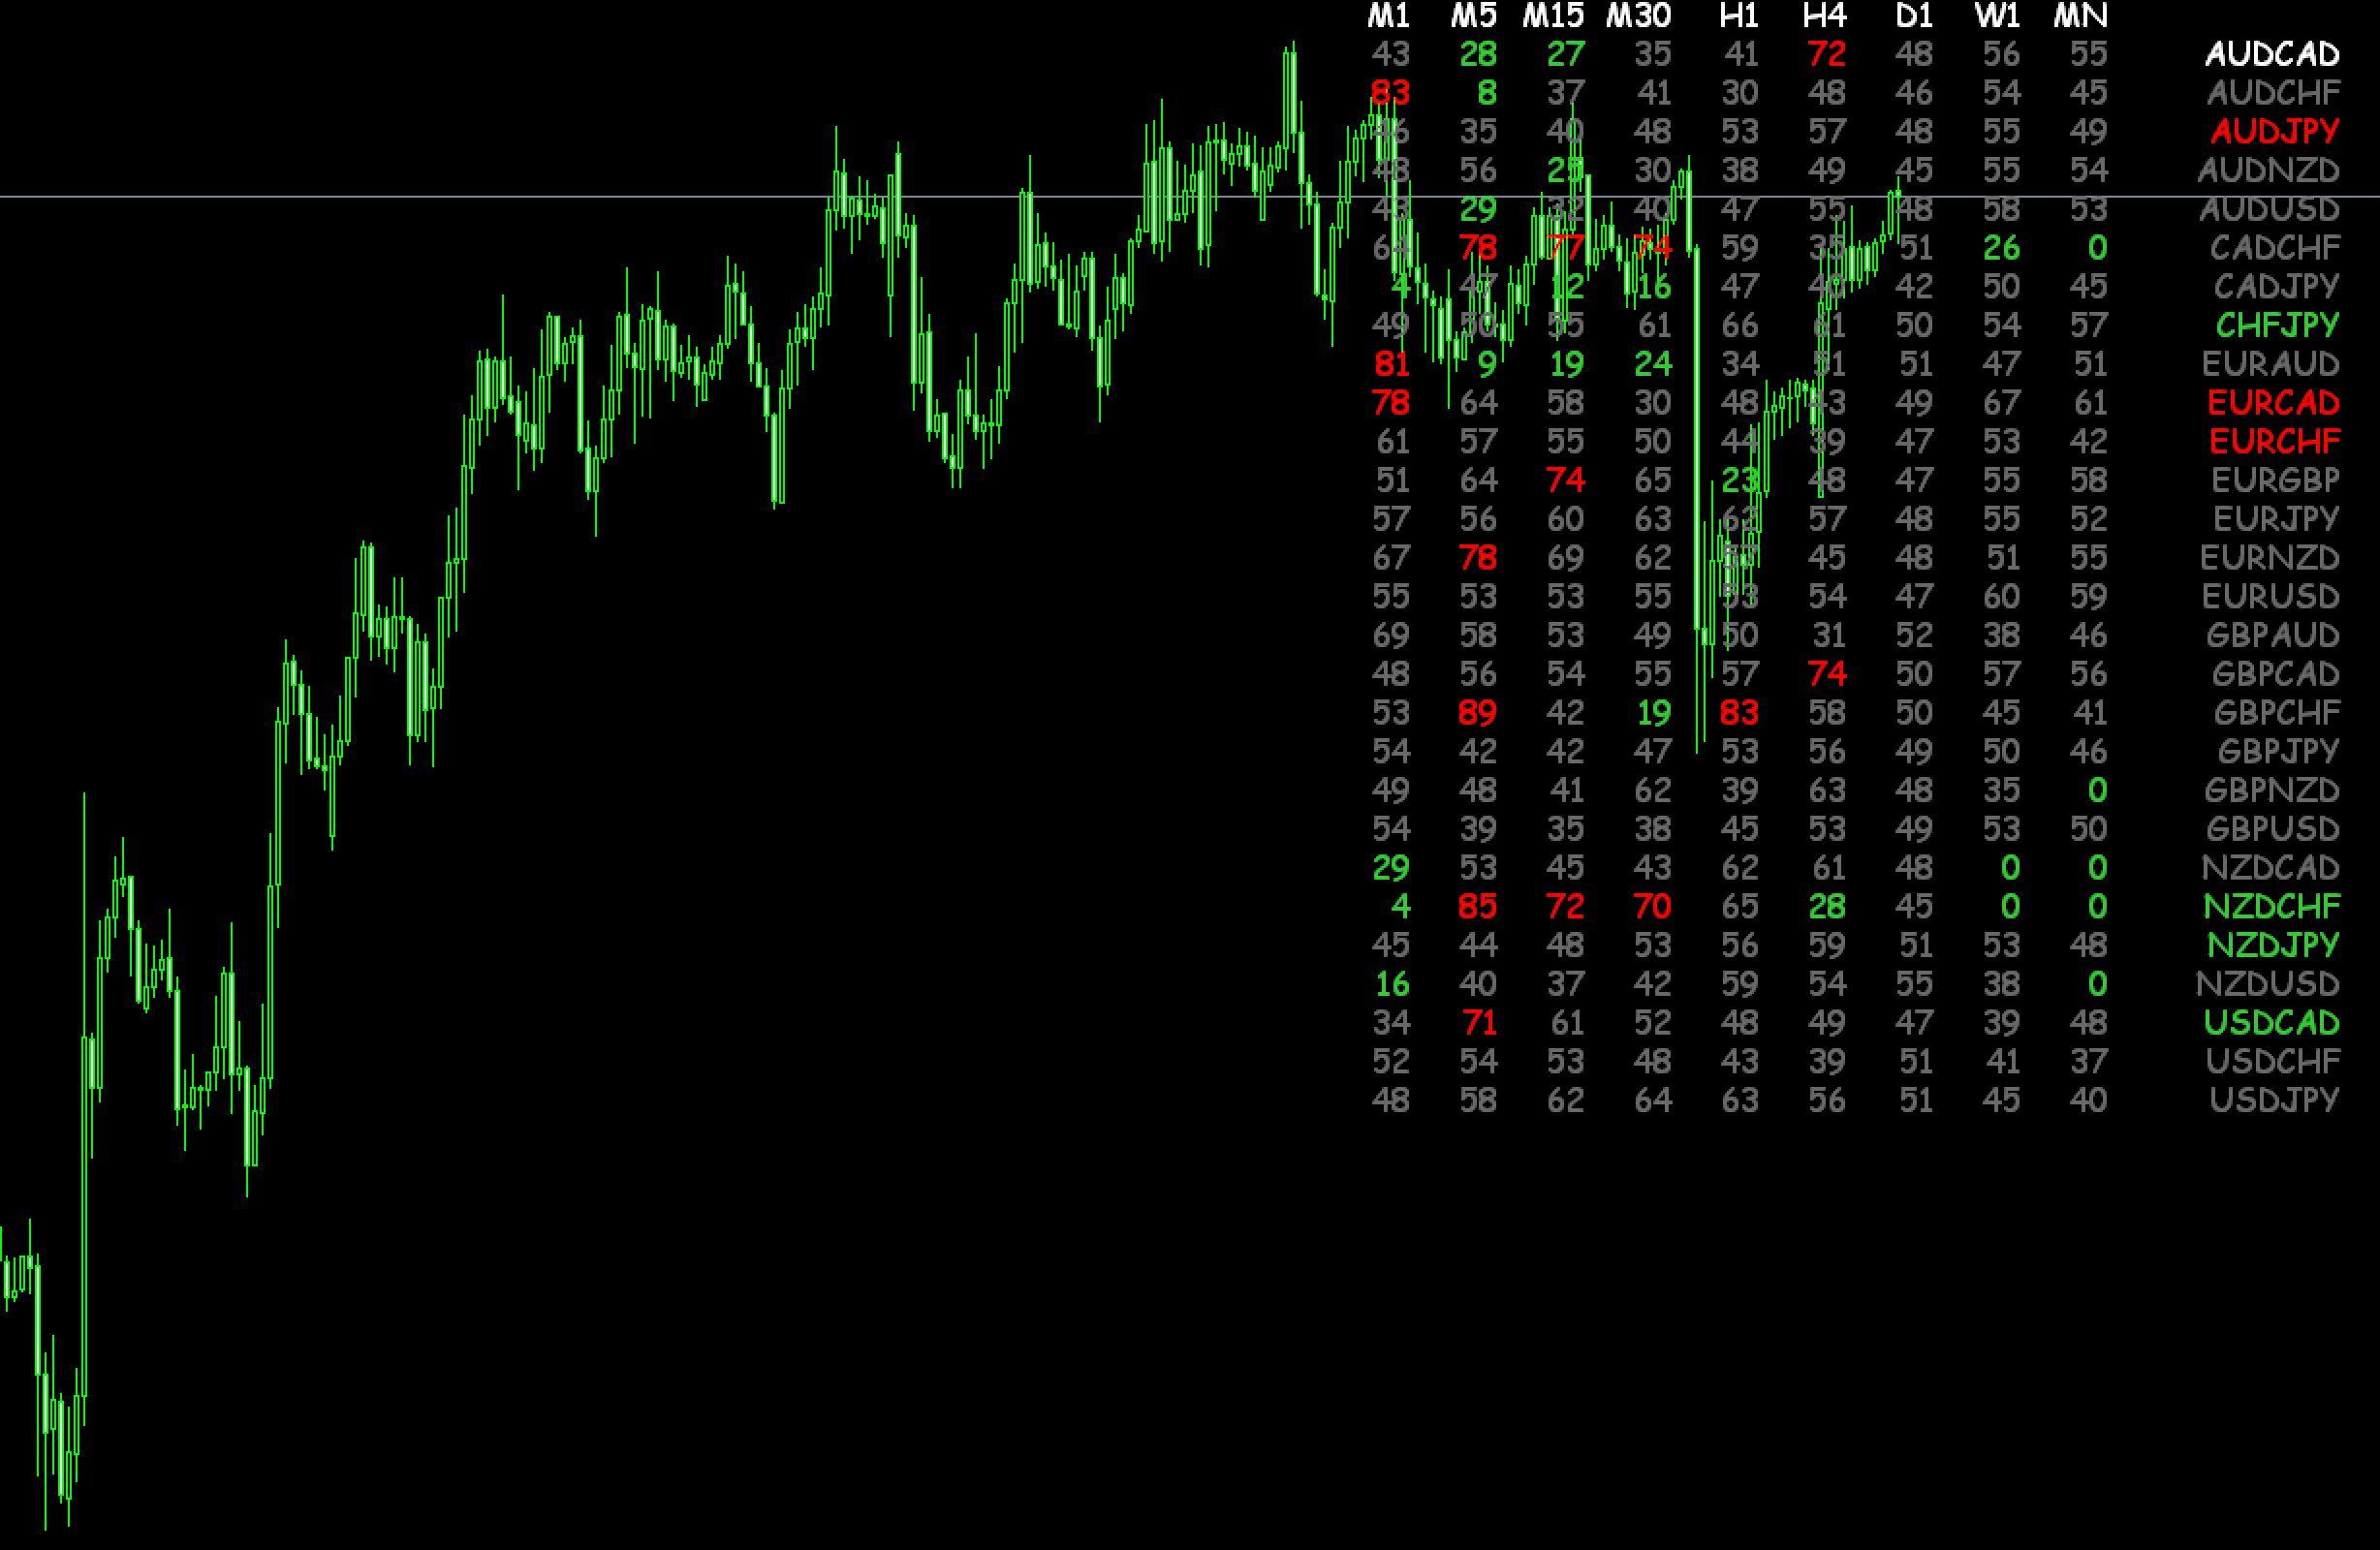Select the NZDUSD pair label
Viewport: 2380px width, 1550px height.
[2267, 984]
